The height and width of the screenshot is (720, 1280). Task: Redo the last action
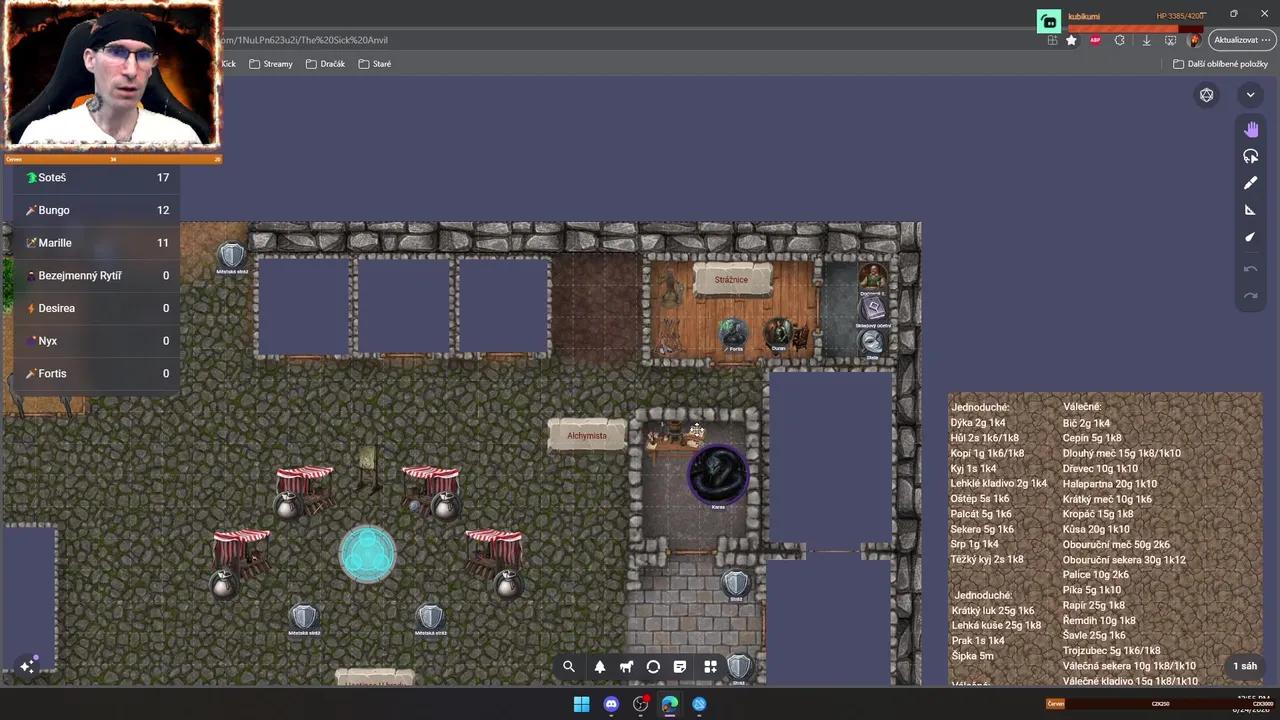[x=1250, y=296]
